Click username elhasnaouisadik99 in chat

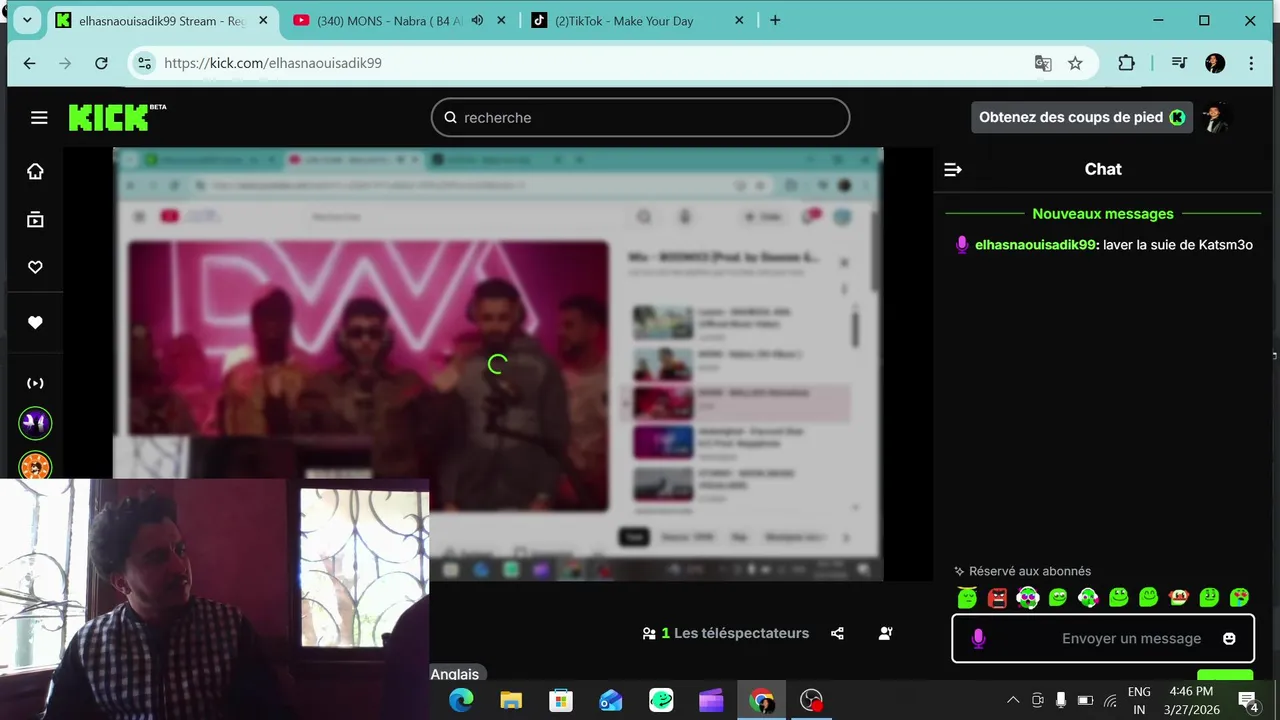tap(1035, 245)
